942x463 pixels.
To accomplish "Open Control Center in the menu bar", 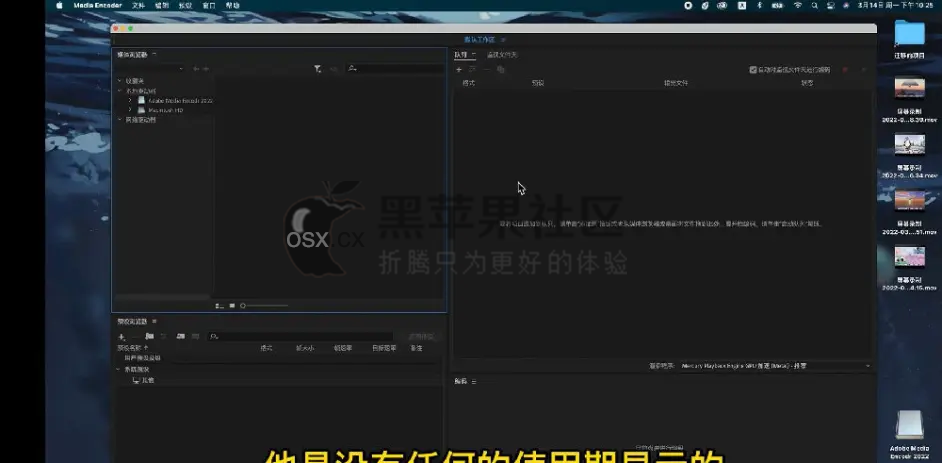I will pos(831,5).
